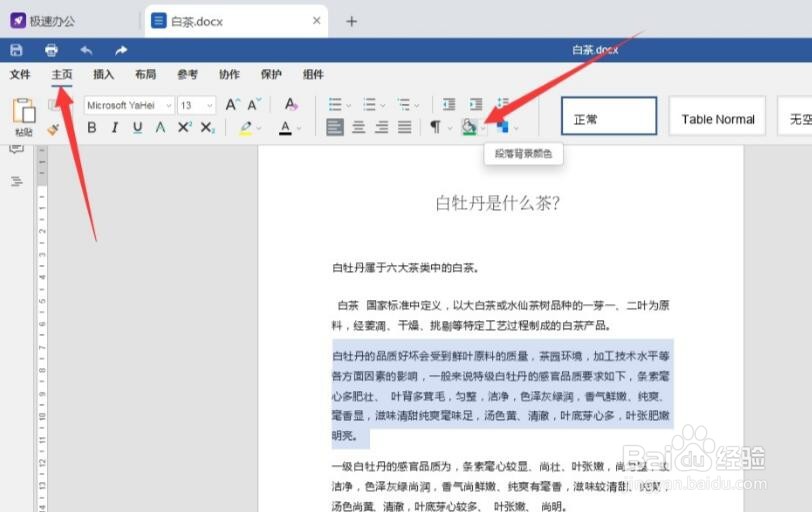The image size is (812, 512).
Task: Open the navigation outline in sidebar
Action: tap(16, 181)
